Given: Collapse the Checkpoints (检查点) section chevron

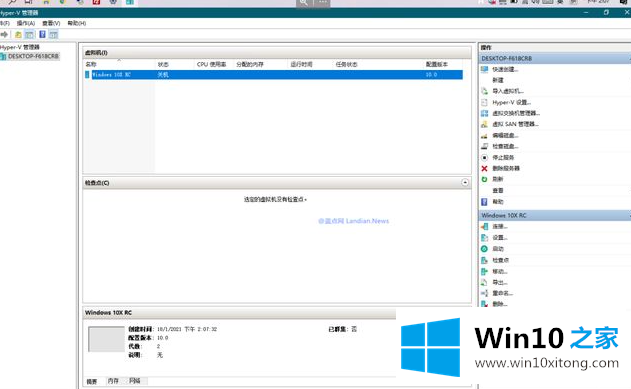Looking at the screenshot, I should tap(465, 183).
